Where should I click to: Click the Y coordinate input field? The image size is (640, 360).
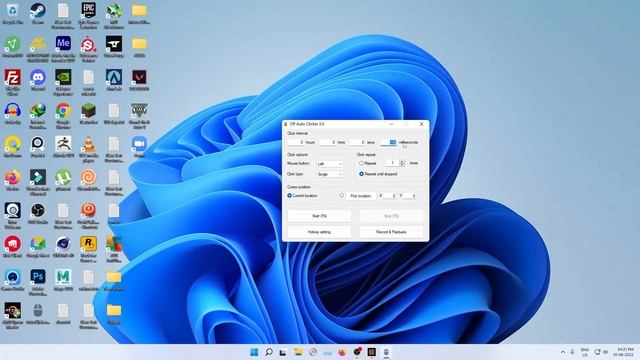(409, 196)
